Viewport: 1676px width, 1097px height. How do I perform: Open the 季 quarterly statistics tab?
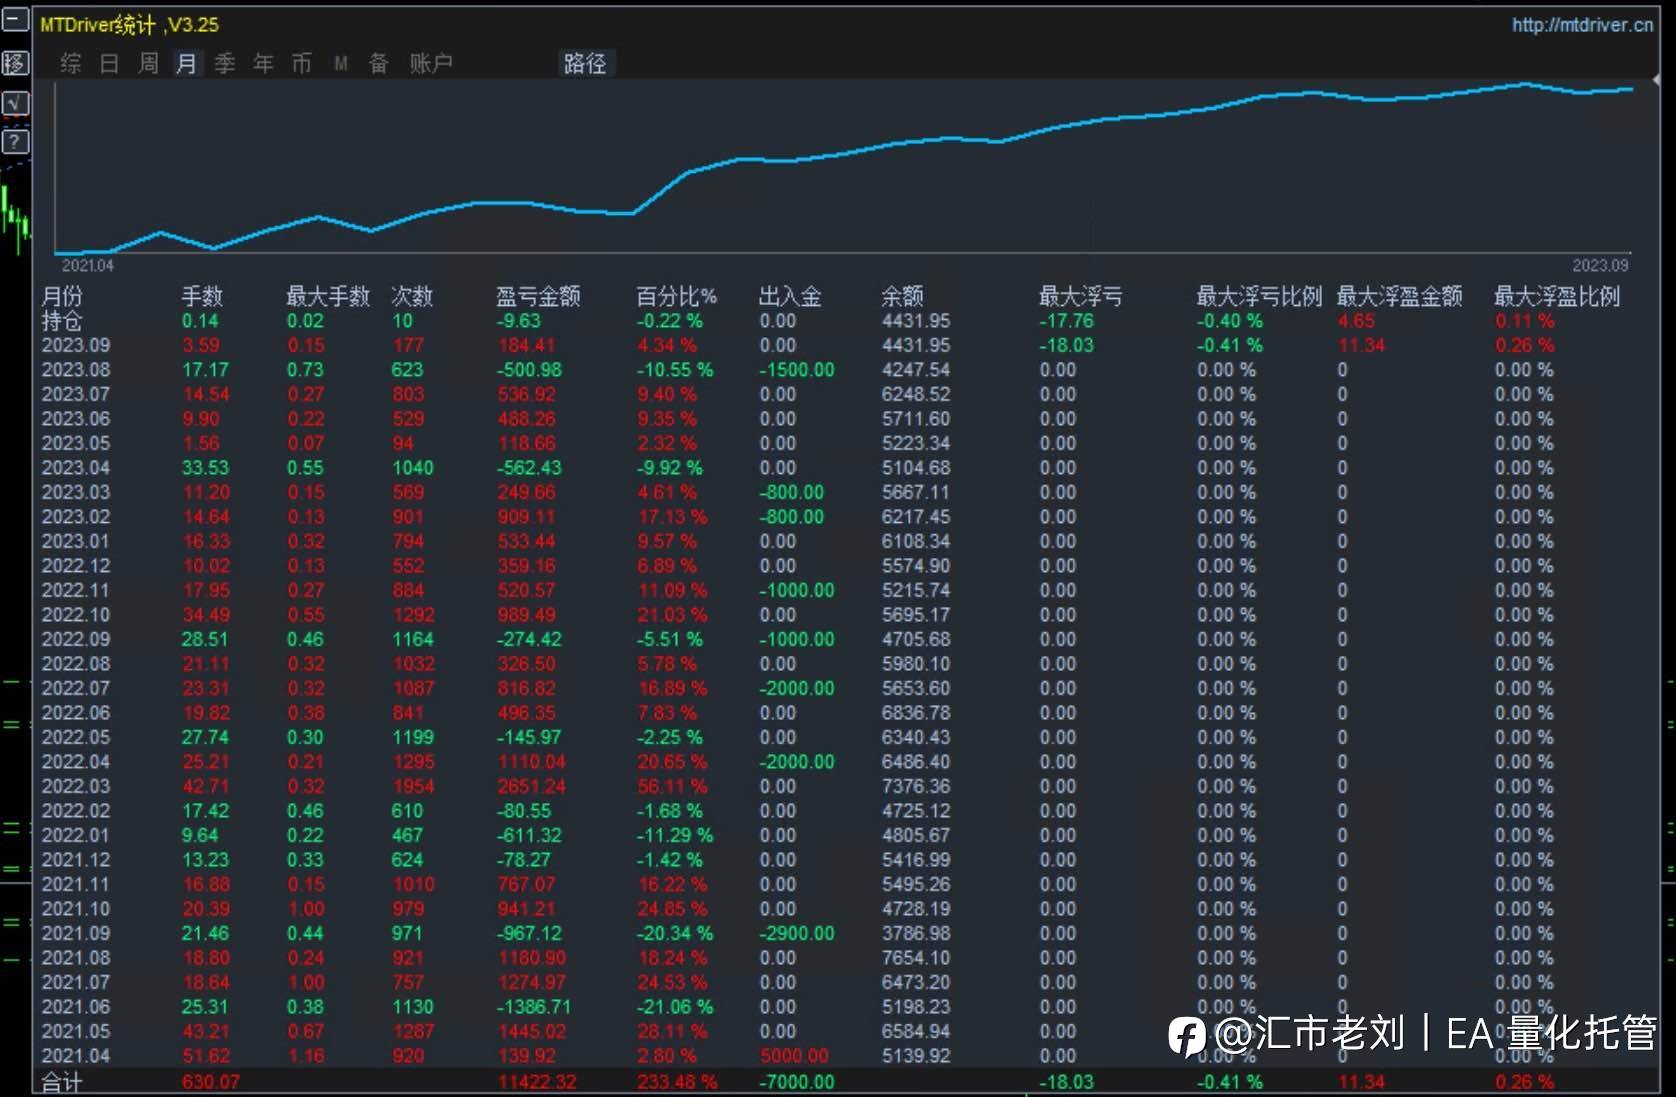coord(225,64)
